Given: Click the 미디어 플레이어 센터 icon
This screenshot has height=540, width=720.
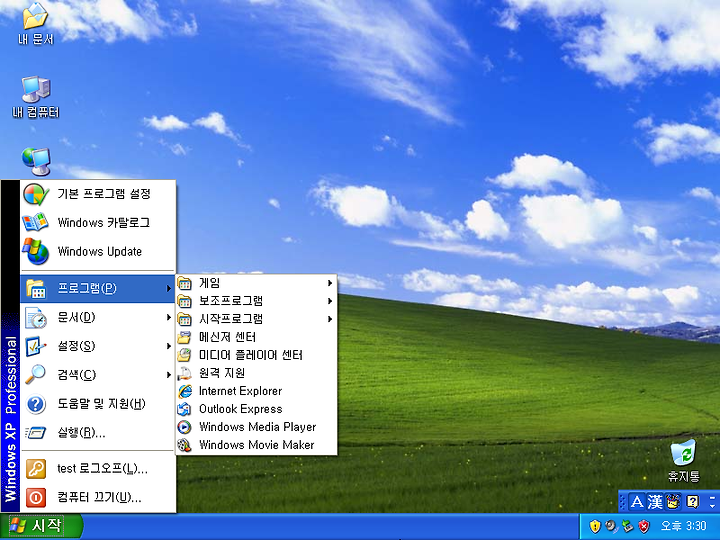Looking at the screenshot, I should point(185,355).
